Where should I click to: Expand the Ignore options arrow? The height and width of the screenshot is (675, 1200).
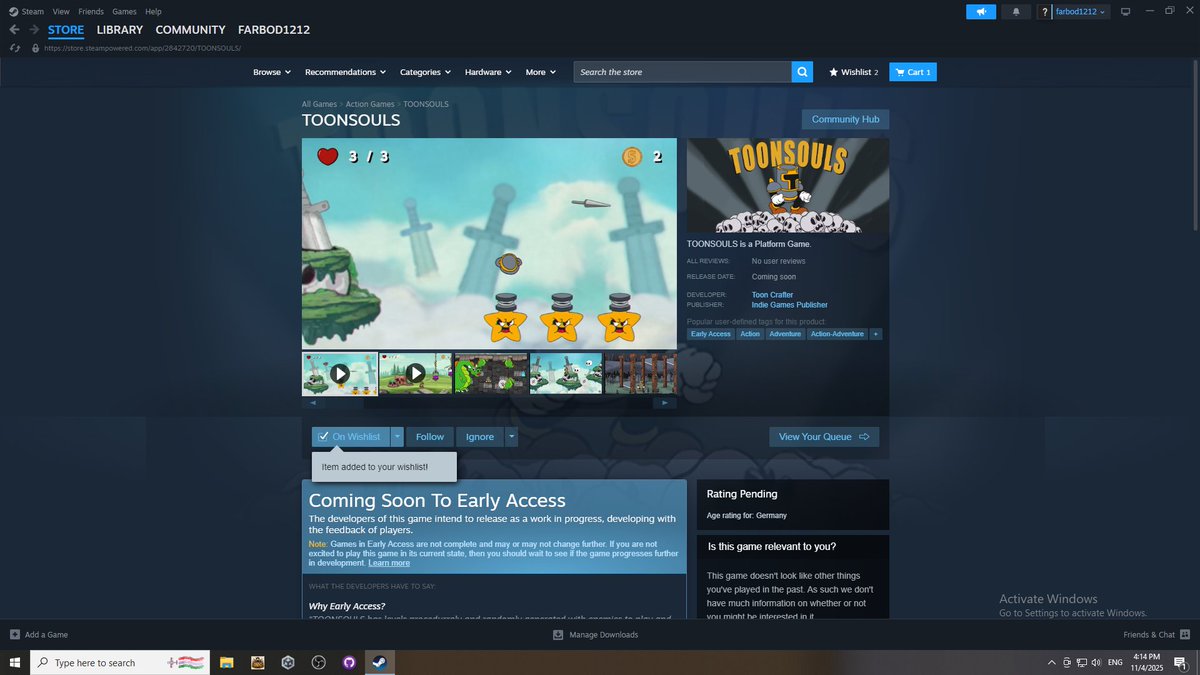coord(511,436)
